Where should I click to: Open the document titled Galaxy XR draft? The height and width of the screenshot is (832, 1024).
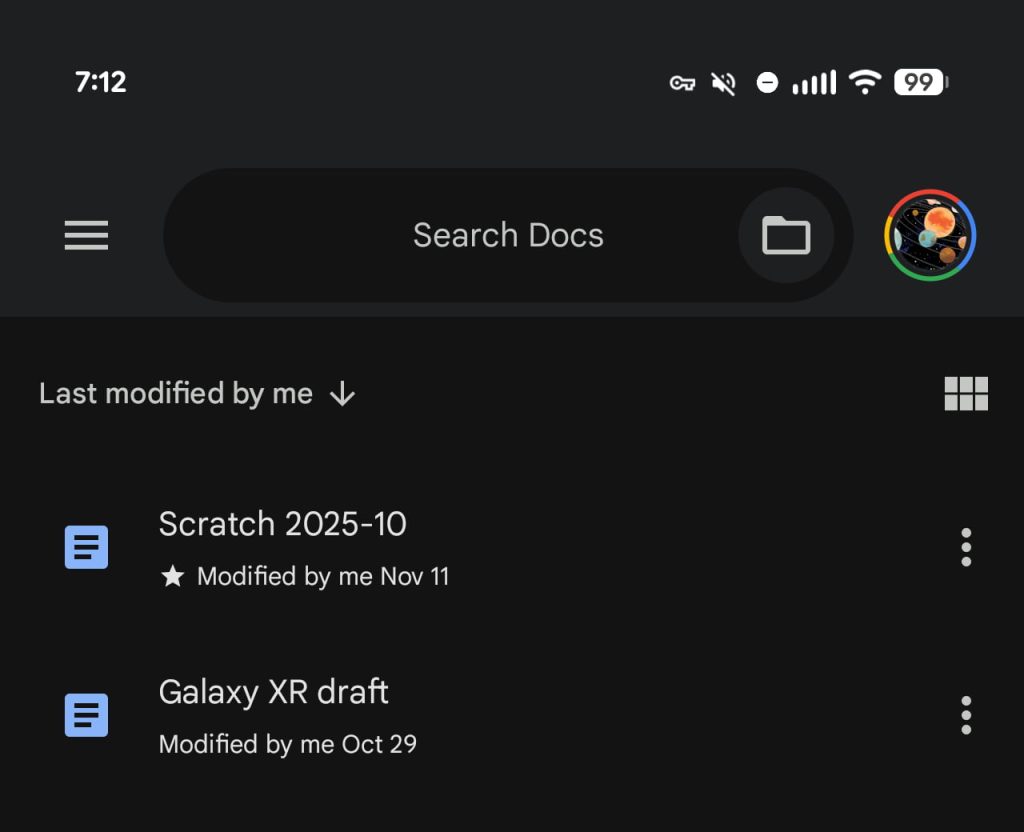[x=274, y=692]
